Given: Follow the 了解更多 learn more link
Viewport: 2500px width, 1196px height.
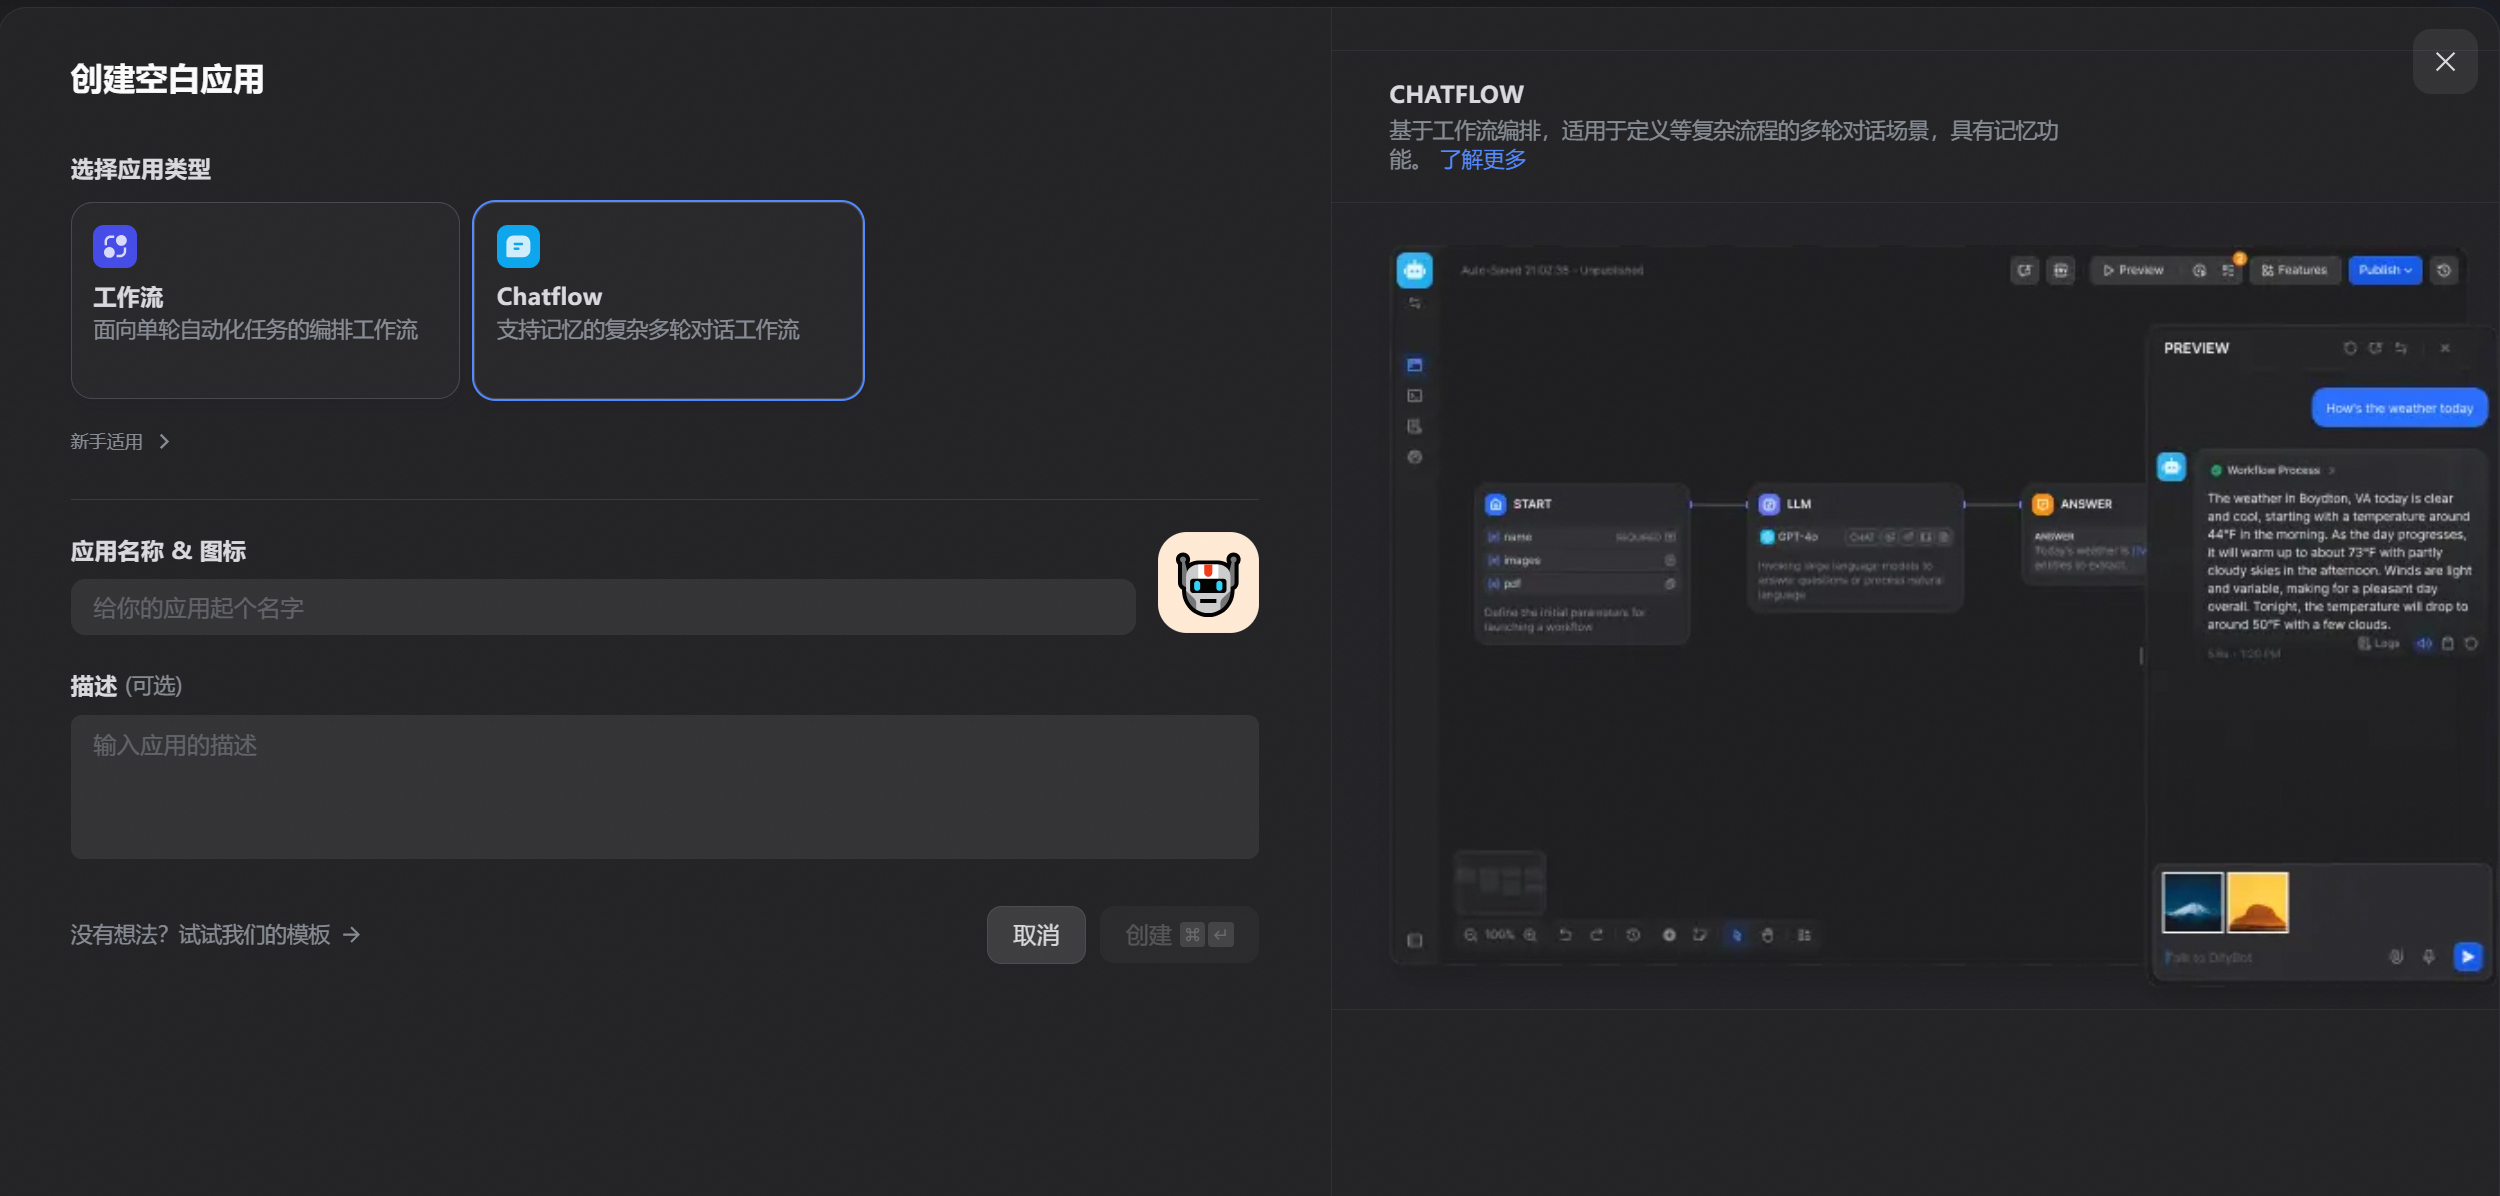Looking at the screenshot, I should point(1482,160).
